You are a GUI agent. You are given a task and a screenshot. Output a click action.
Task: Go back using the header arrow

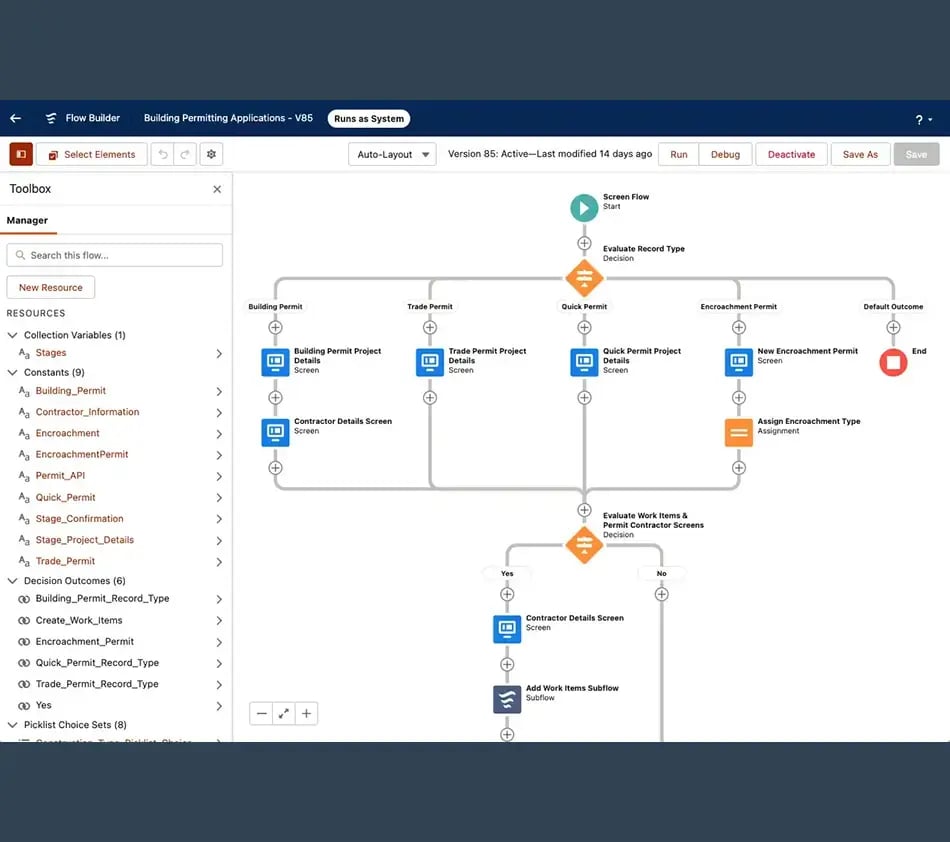[x=16, y=118]
